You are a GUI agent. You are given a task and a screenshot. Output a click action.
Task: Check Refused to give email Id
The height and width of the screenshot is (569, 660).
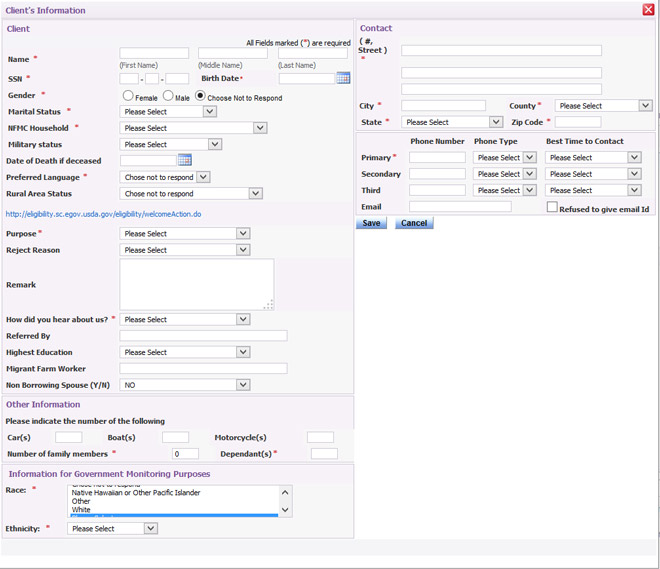552,207
